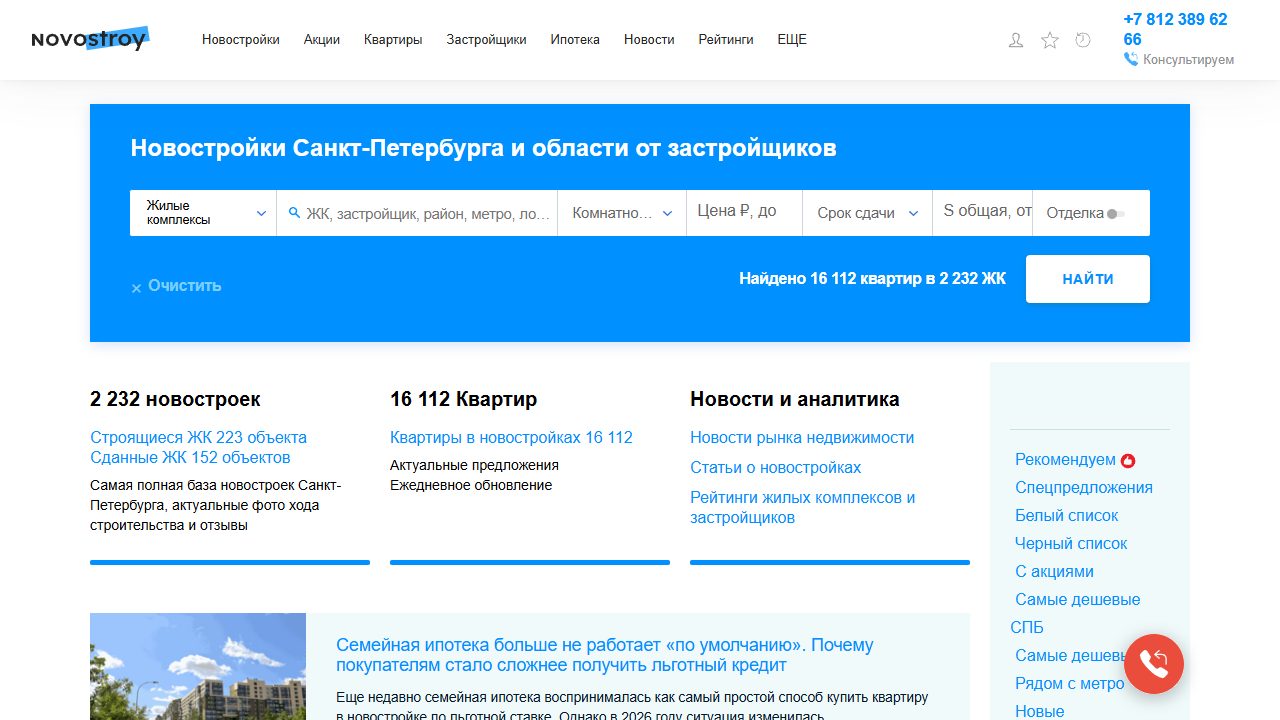Open Рейтинги жилых комплексов и застройщиков link
The width and height of the screenshot is (1280, 720).
tap(803, 507)
